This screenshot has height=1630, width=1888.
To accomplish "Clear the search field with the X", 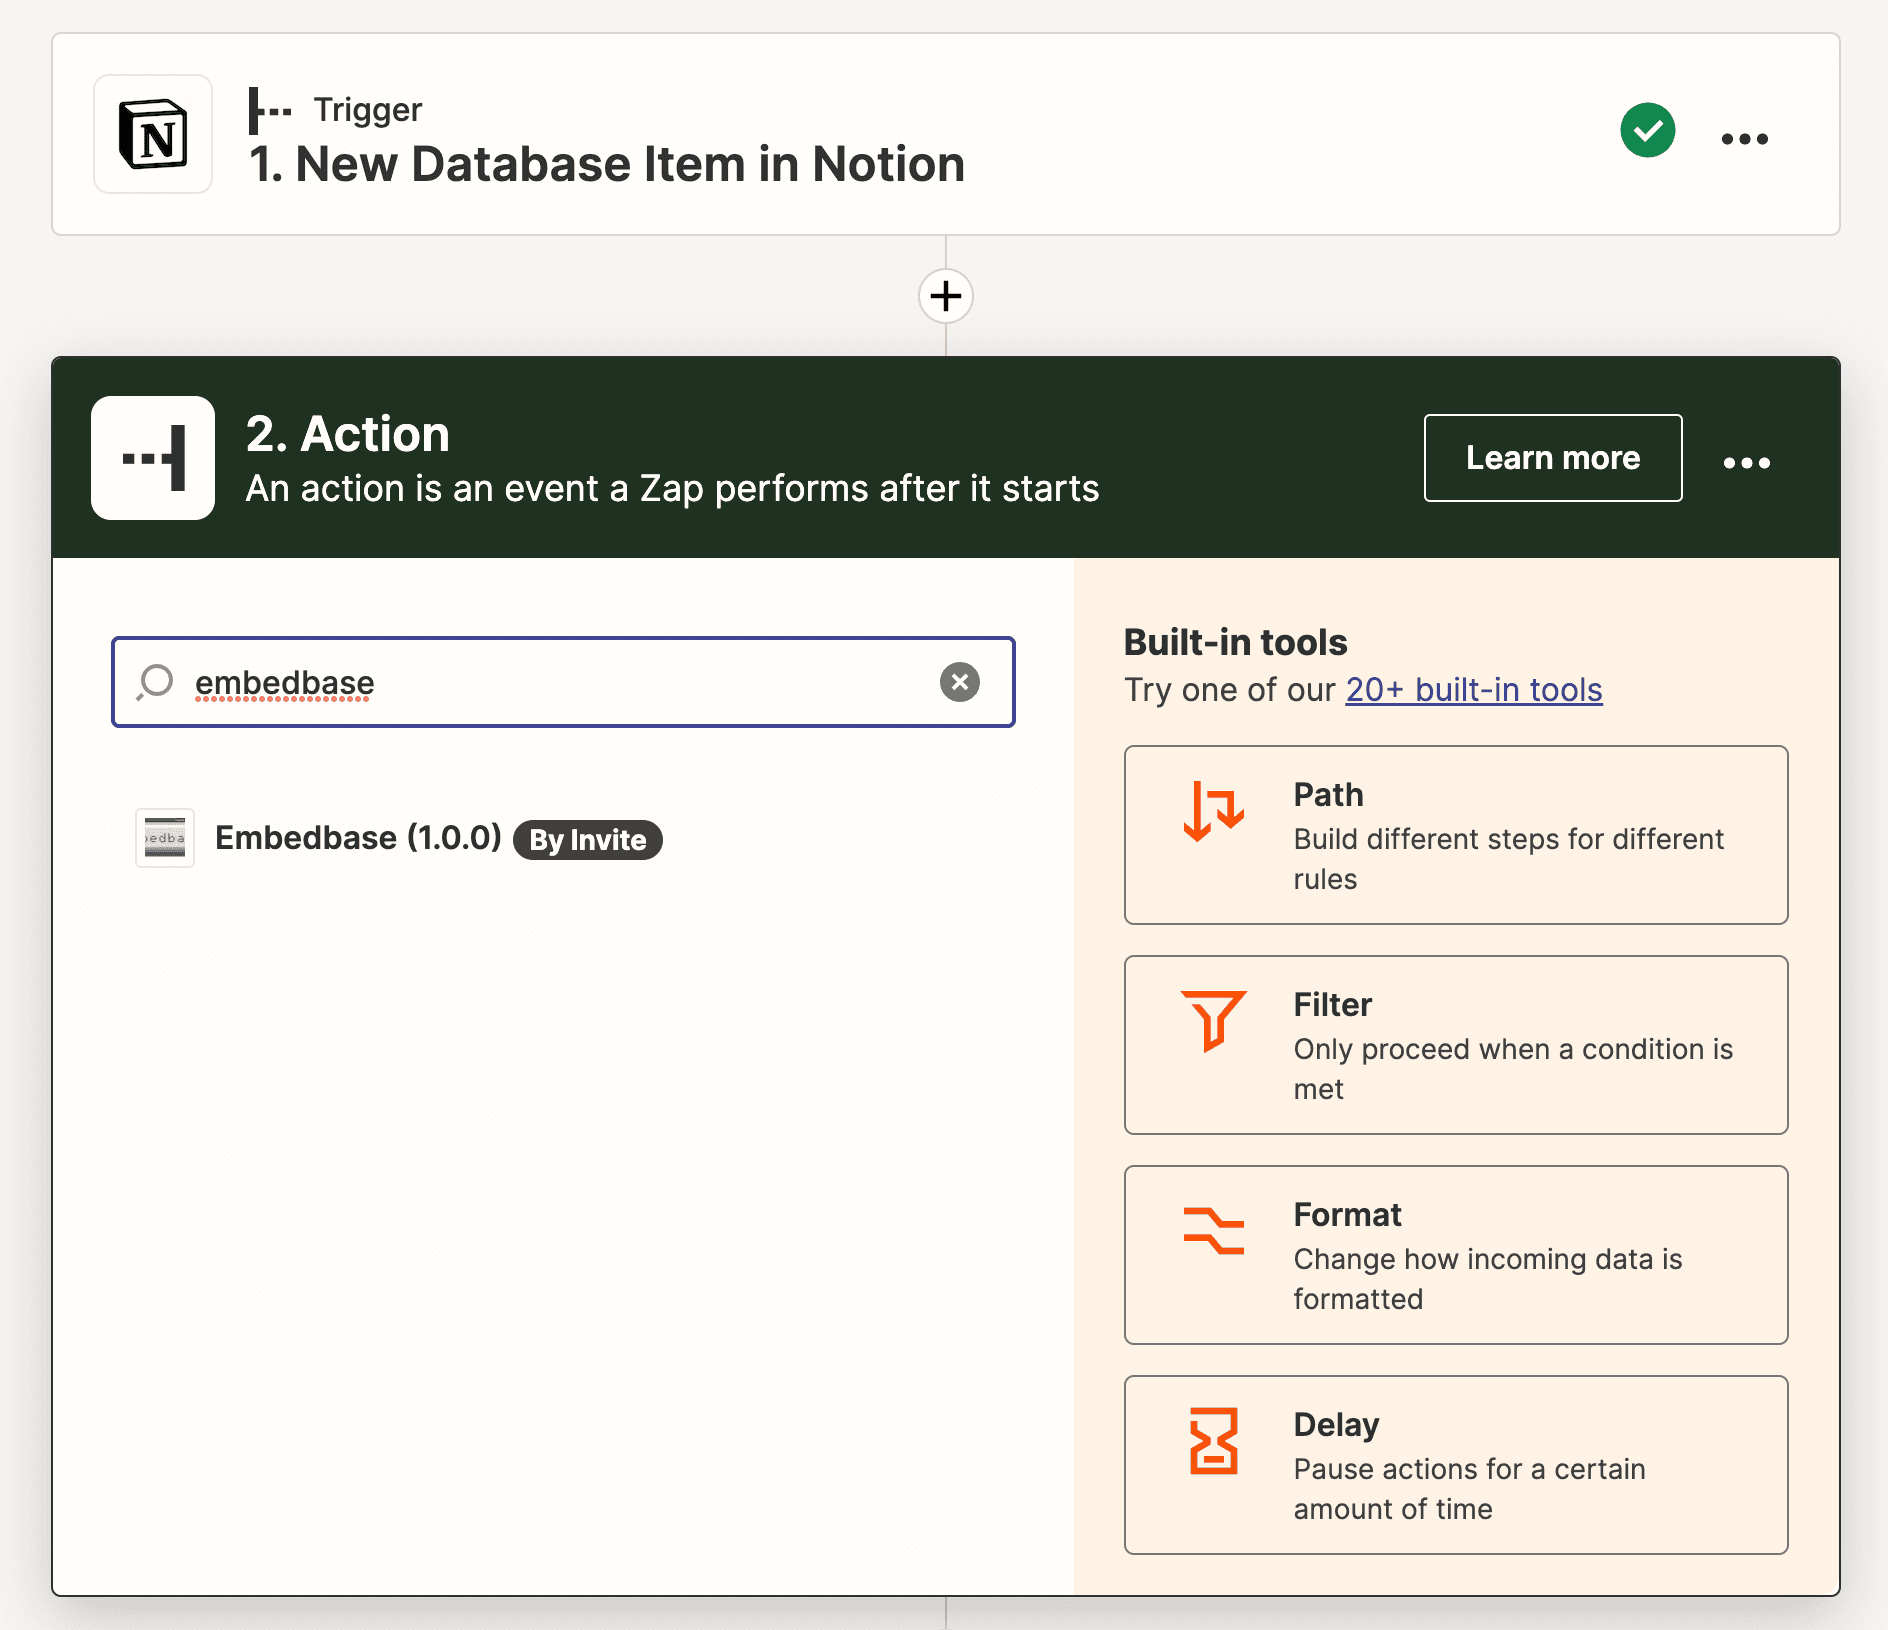I will 959,682.
